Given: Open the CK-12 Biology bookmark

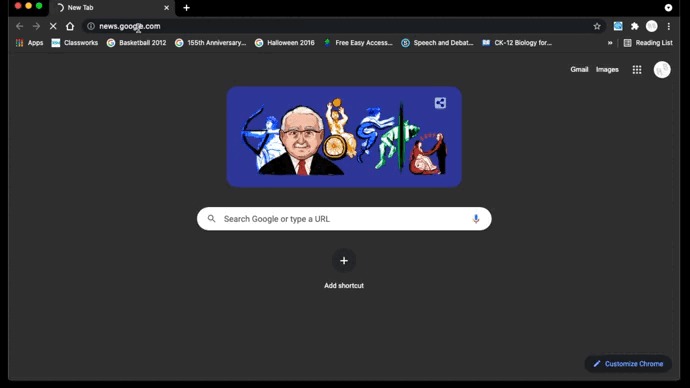Looking at the screenshot, I should (517, 43).
